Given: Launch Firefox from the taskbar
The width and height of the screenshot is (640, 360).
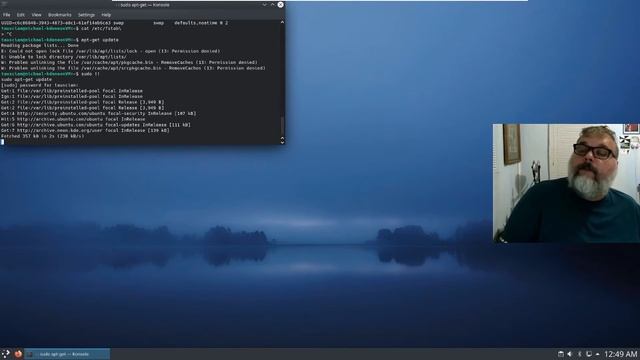Looking at the screenshot, I should pos(18,354).
